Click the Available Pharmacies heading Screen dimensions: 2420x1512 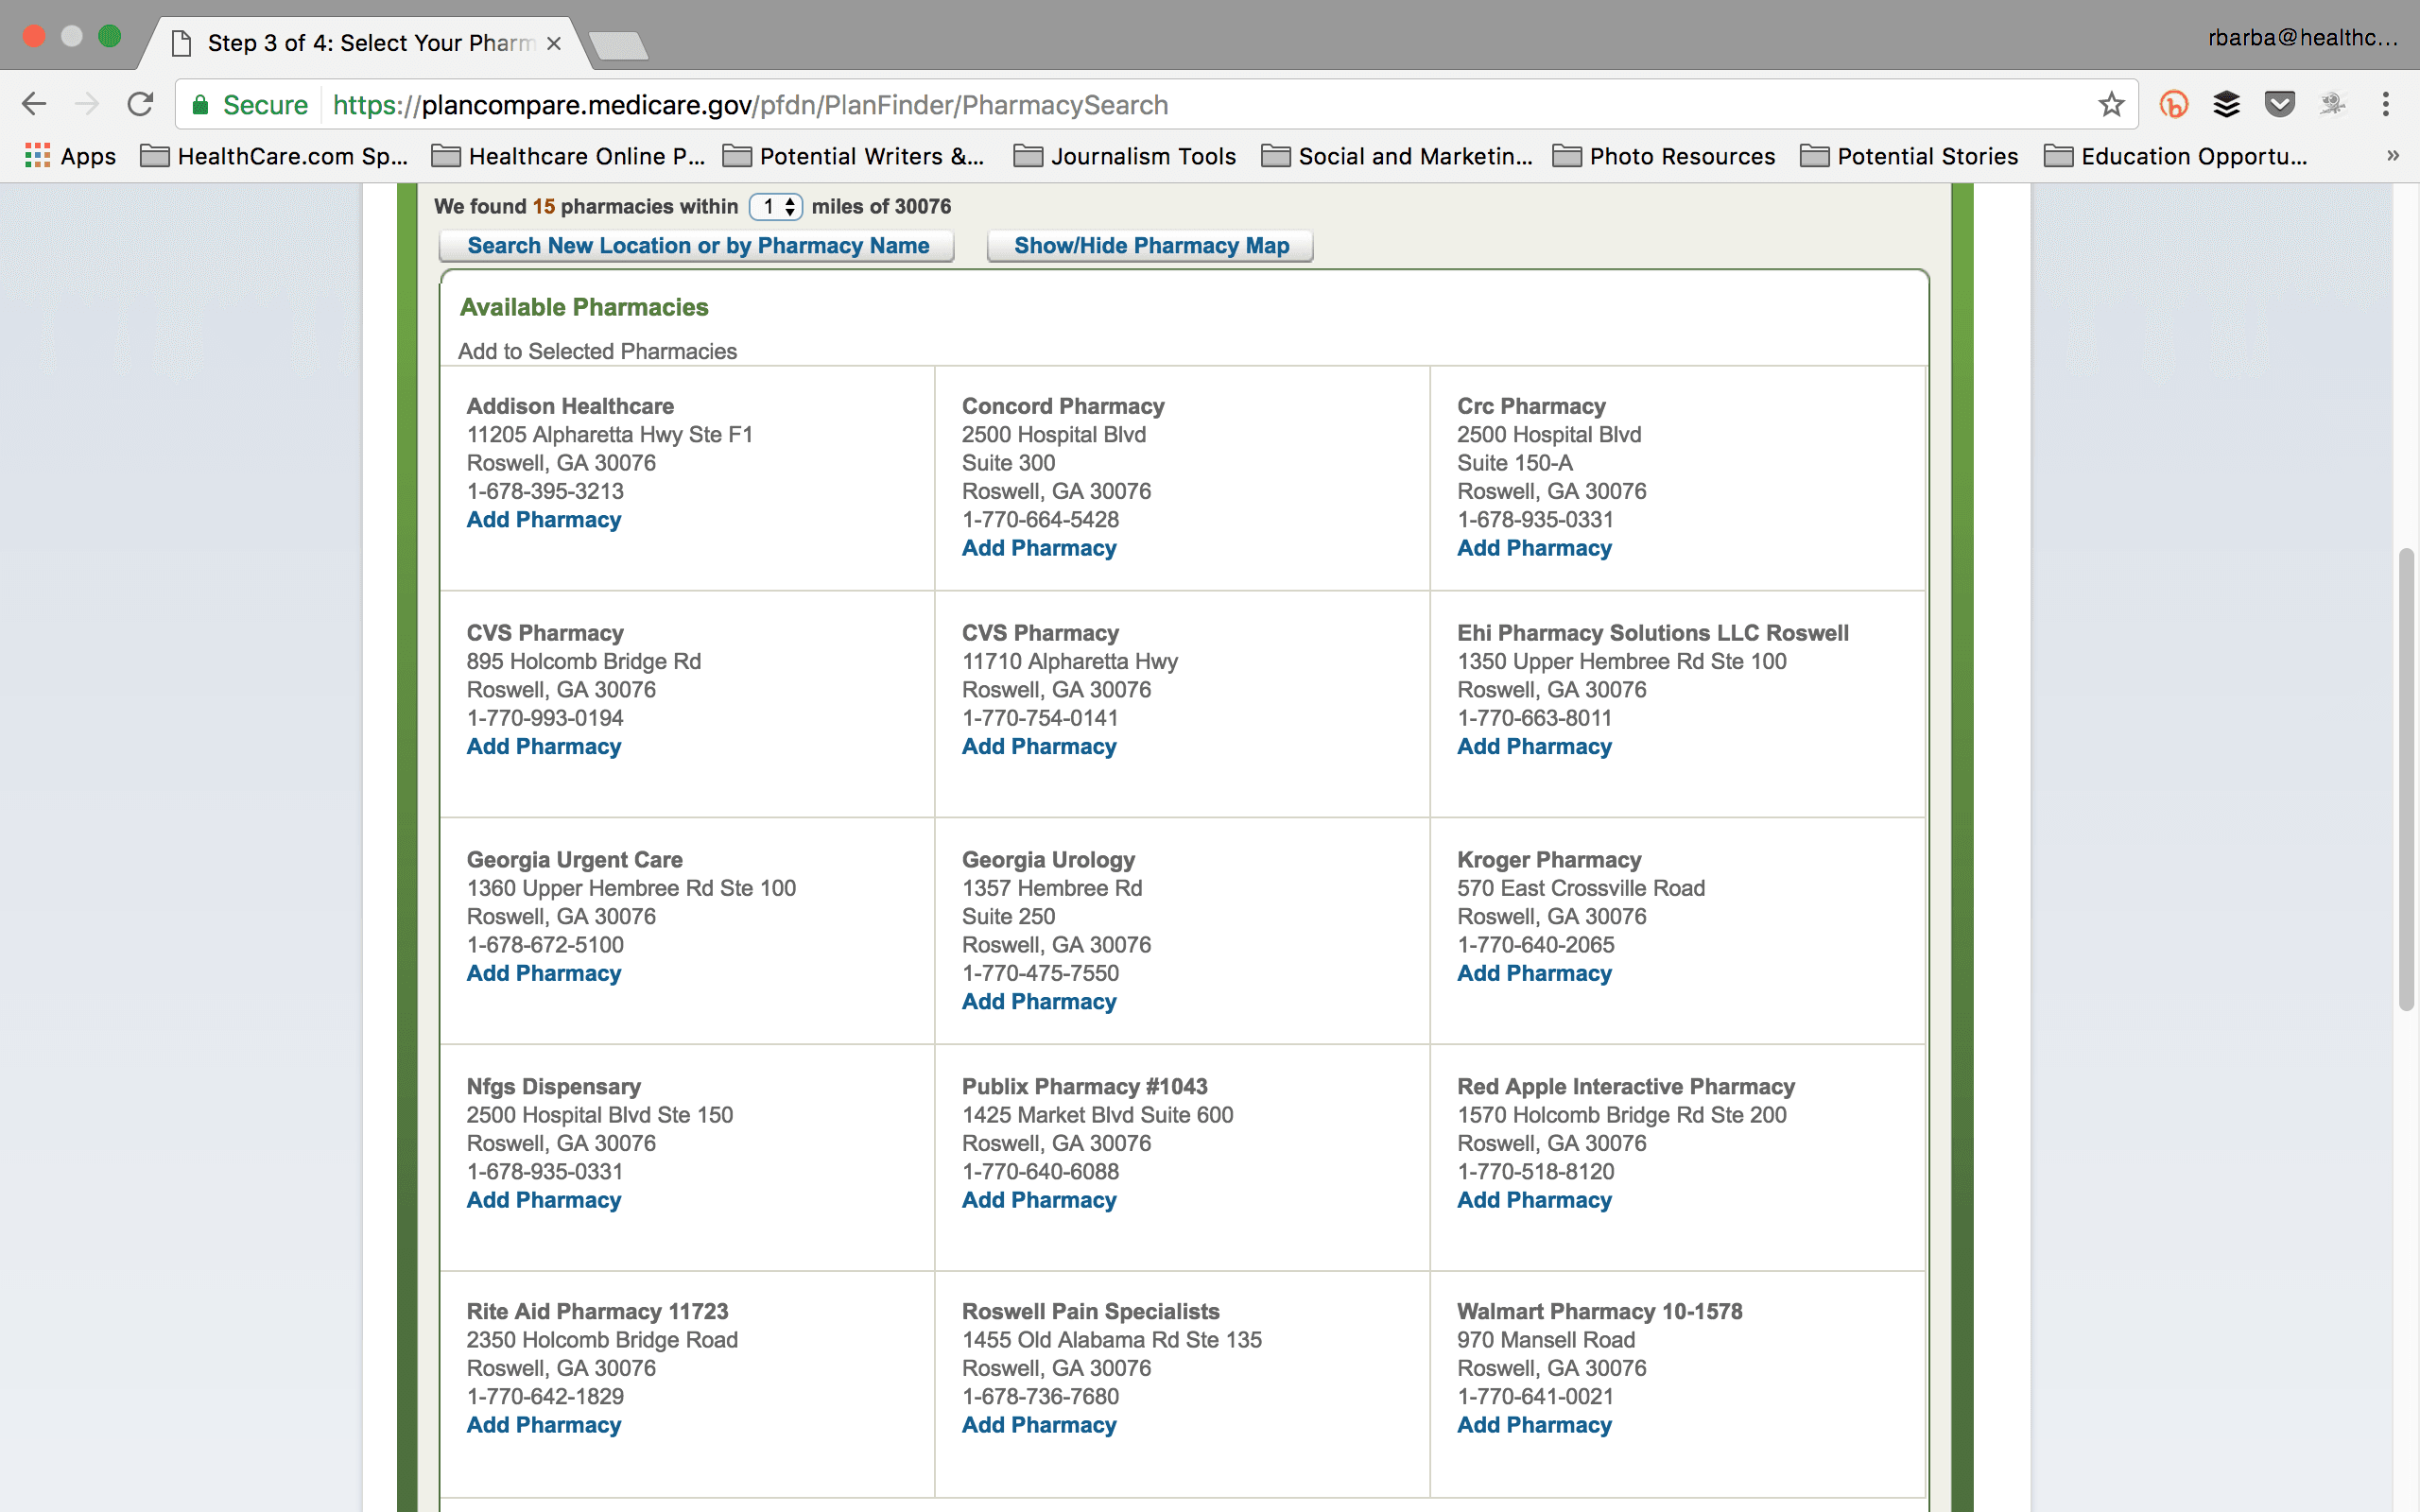pos(584,307)
